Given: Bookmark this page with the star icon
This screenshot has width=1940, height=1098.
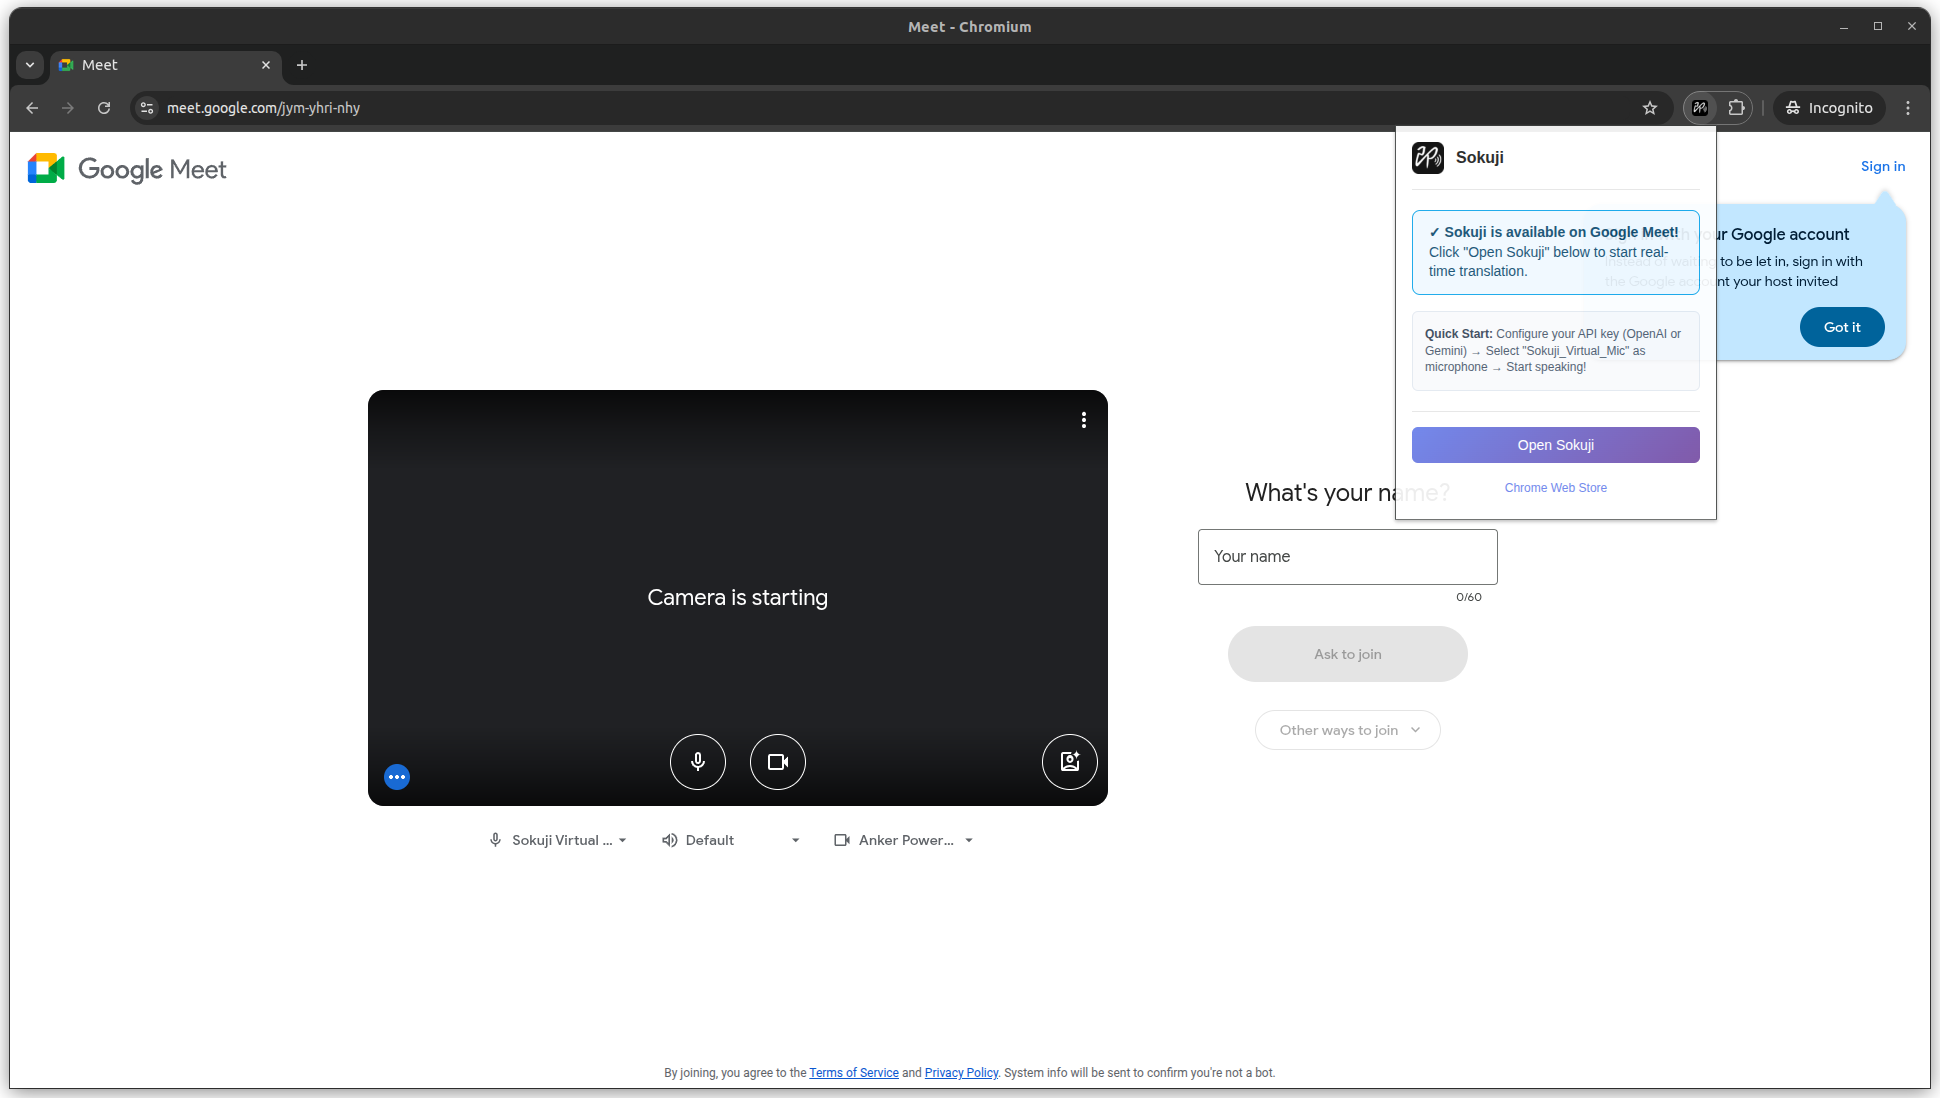Looking at the screenshot, I should (x=1650, y=108).
